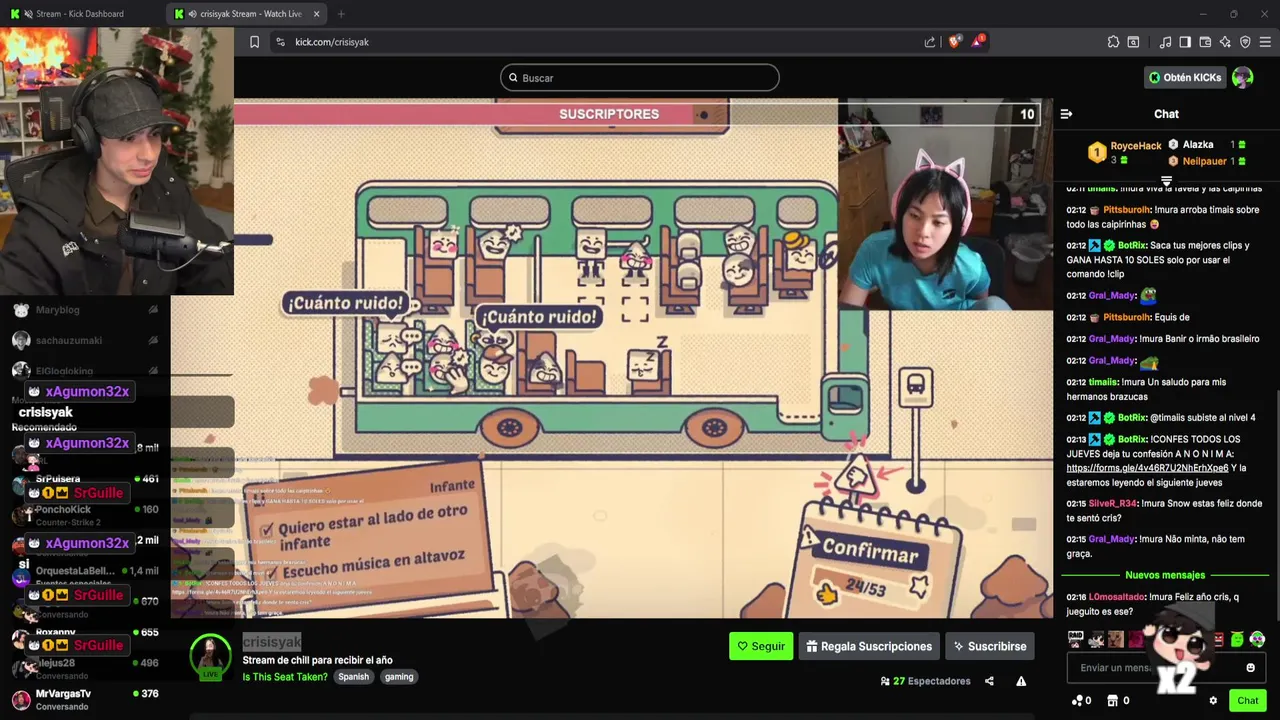Screen dimensions: 1280x720
Task: Click L0mosaltado username in chat
Action: click(x=1115, y=597)
